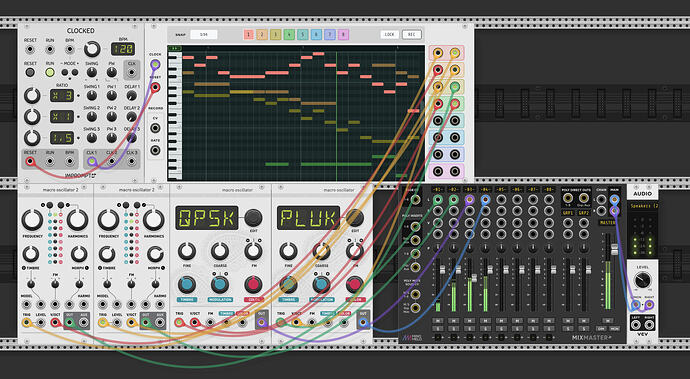Click the CLK 3 output jack on Clocked
690x379 pixels.
pyautogui.click(x=132, y=162)
